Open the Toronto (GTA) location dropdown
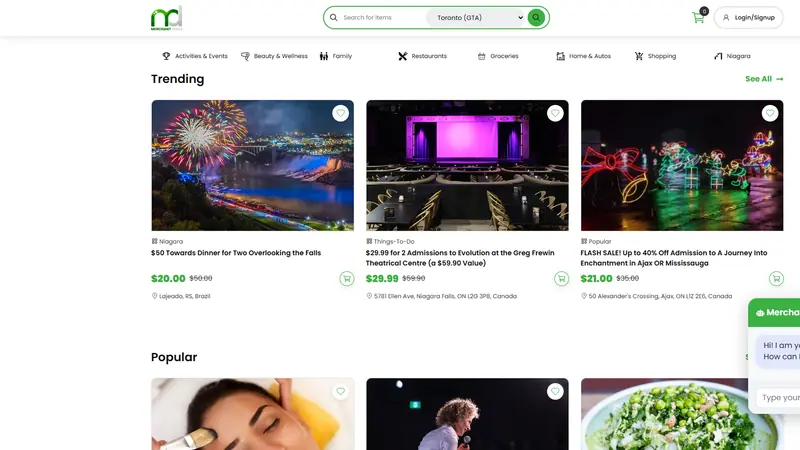The width and height of the screenshot is (800, 450). (476, 17)
